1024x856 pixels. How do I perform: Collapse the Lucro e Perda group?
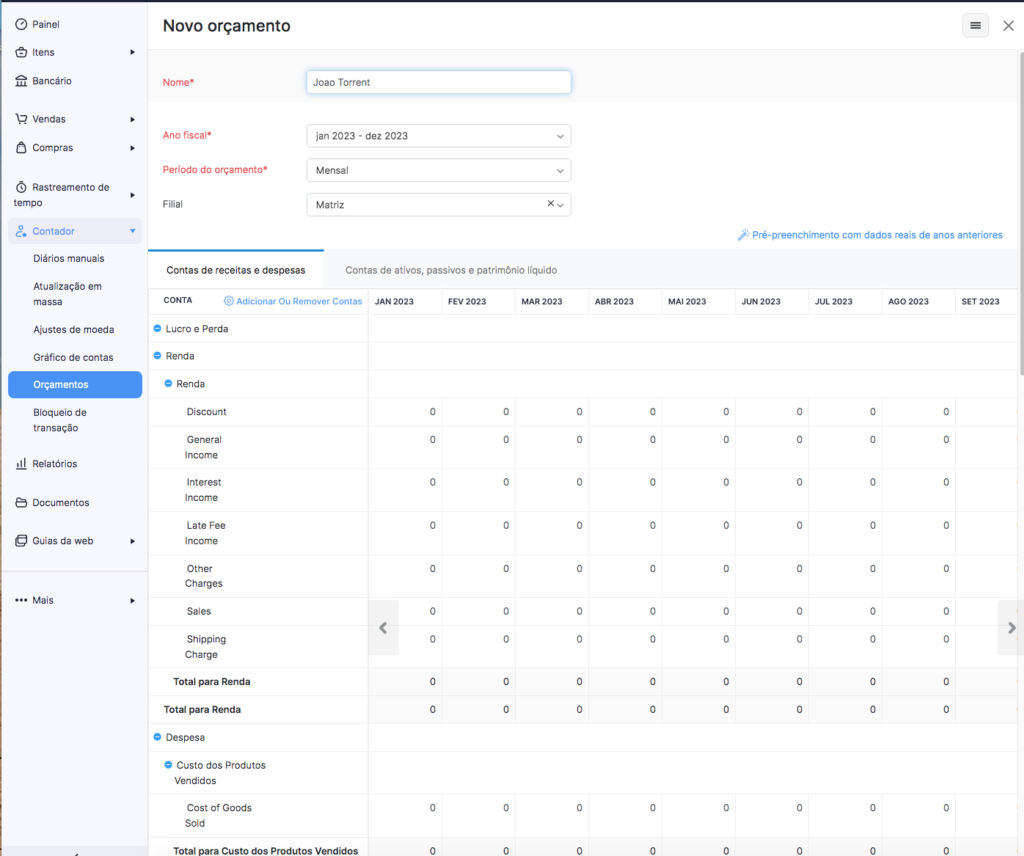157,328
